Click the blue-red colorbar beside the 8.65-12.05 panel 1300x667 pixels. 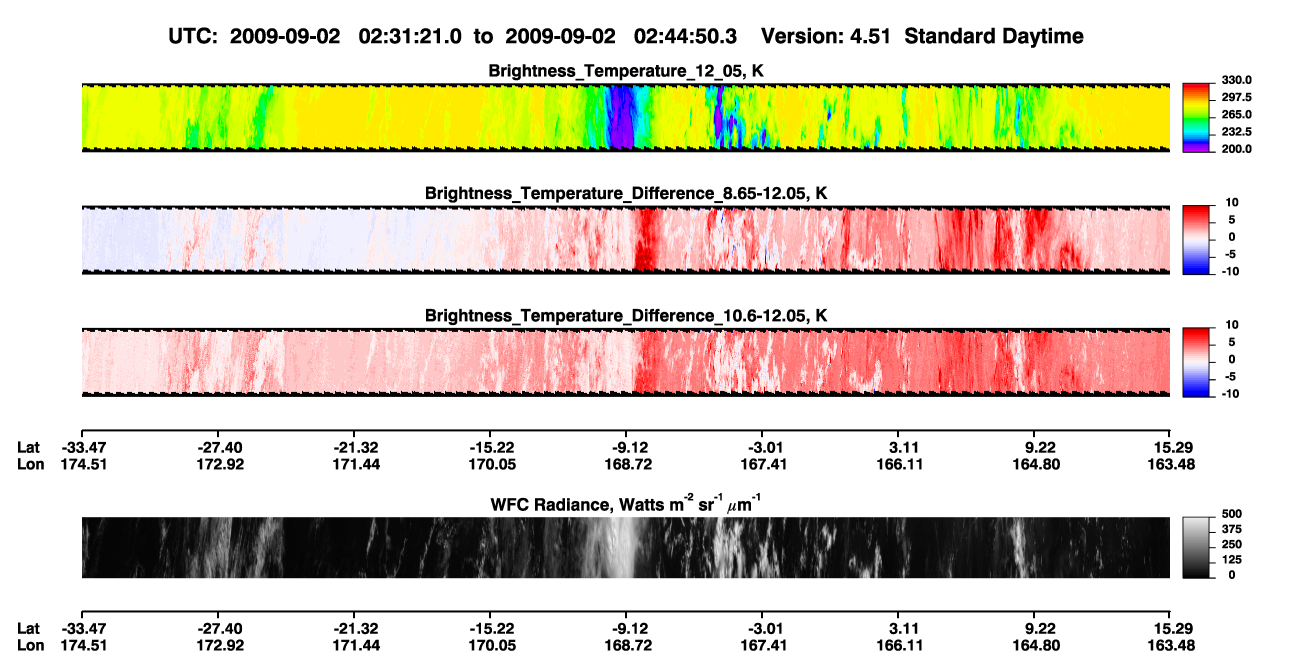point(1197,239)
